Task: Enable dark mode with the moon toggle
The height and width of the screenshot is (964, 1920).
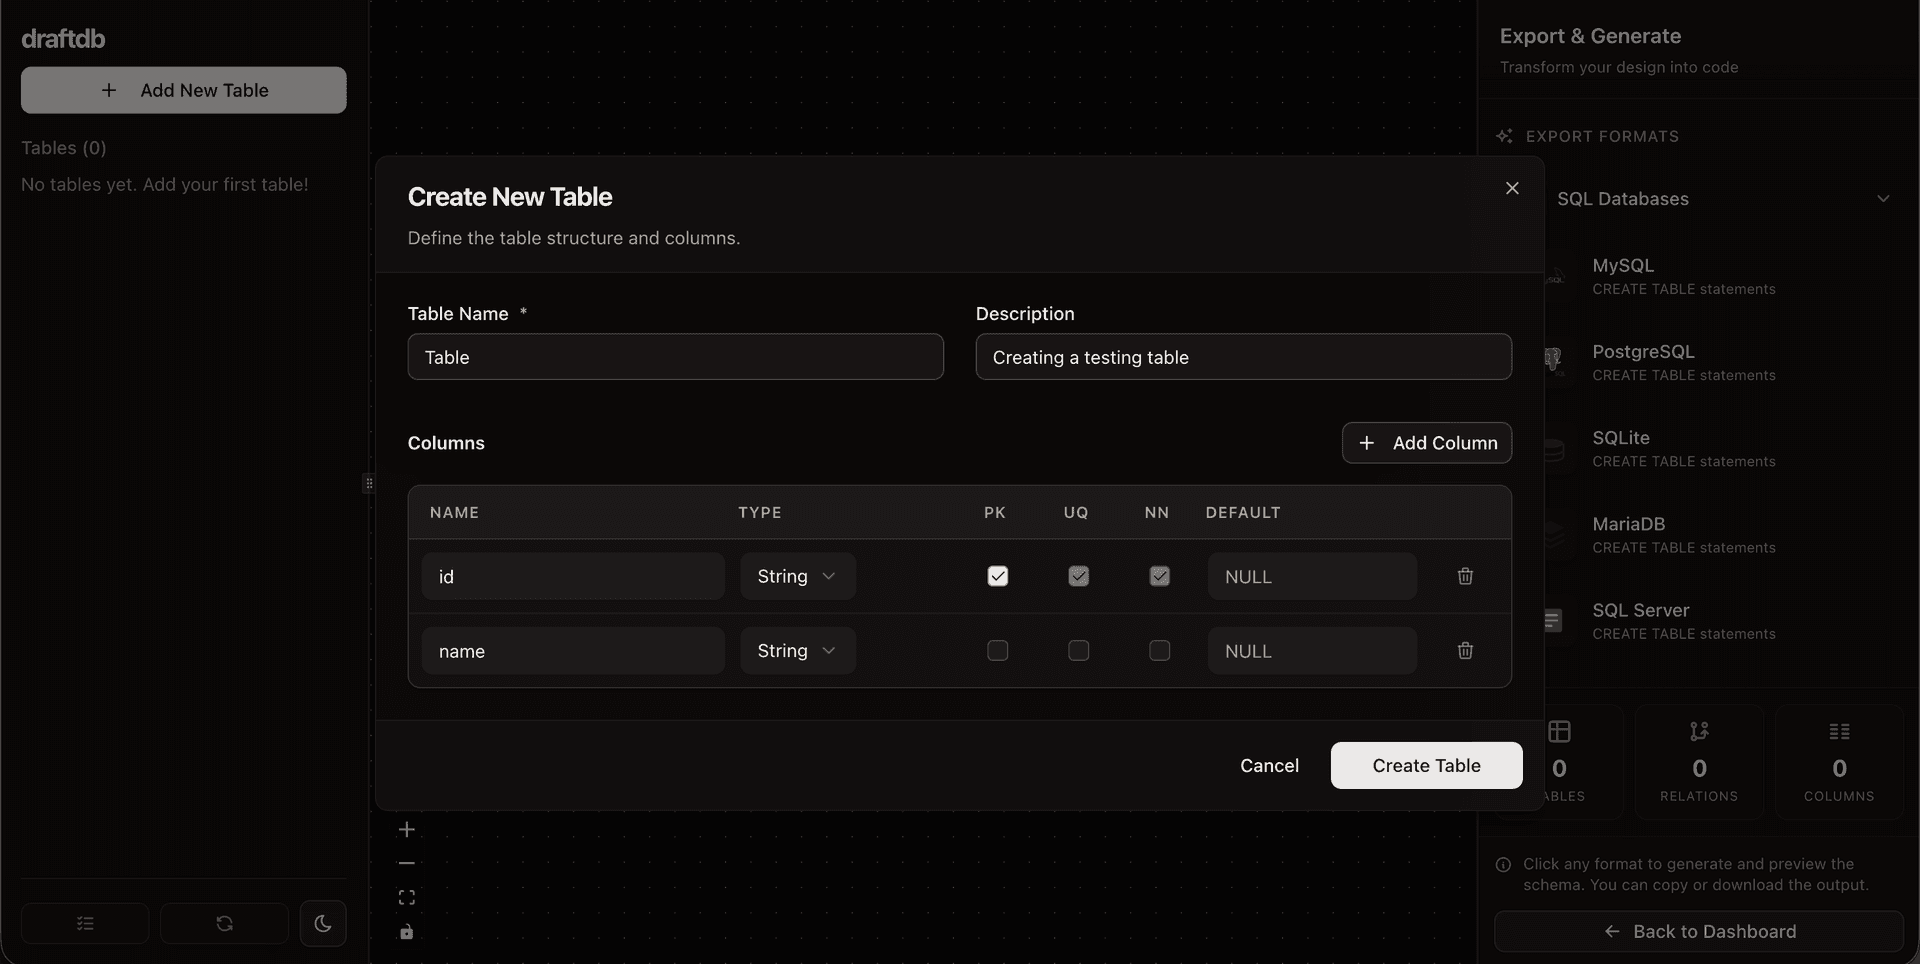Action: pyautogui.click(x=322, y=923)
